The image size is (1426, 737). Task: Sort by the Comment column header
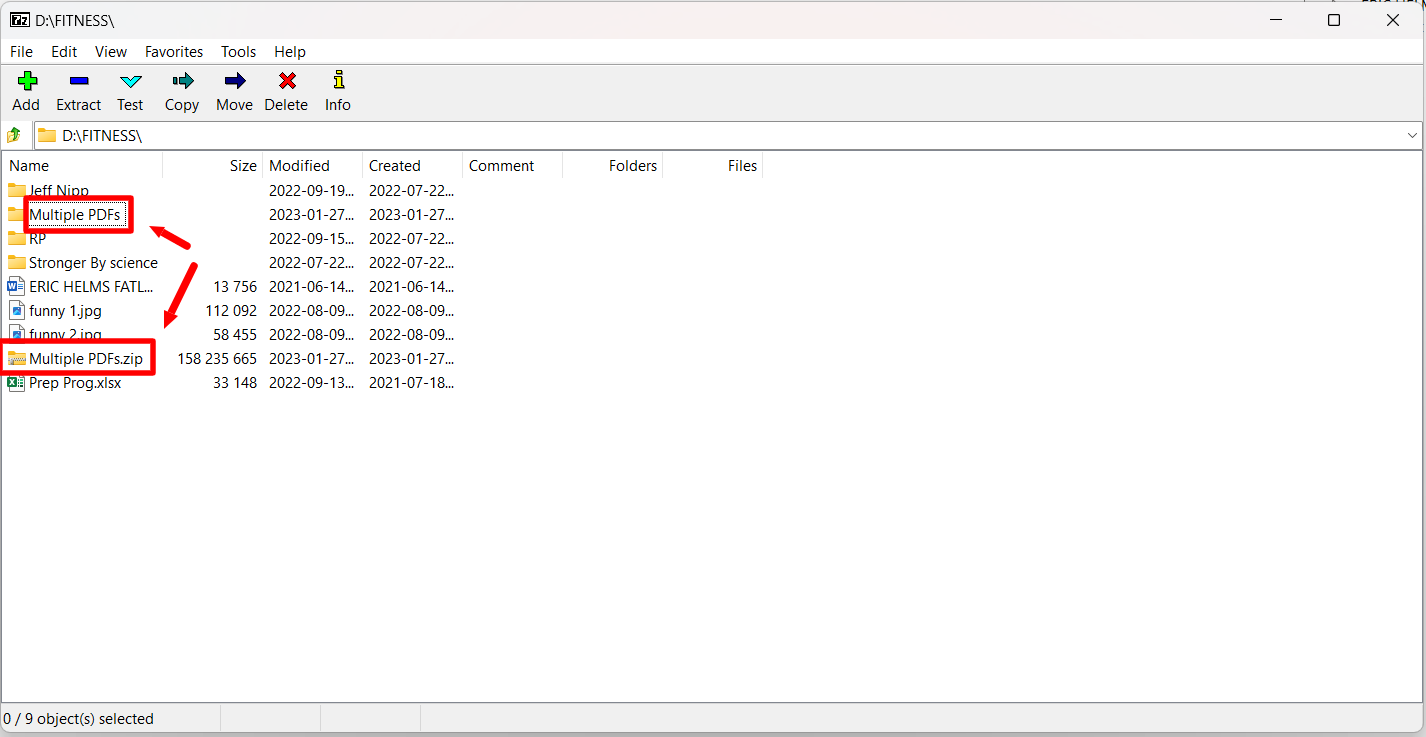(x=512, y=166)
